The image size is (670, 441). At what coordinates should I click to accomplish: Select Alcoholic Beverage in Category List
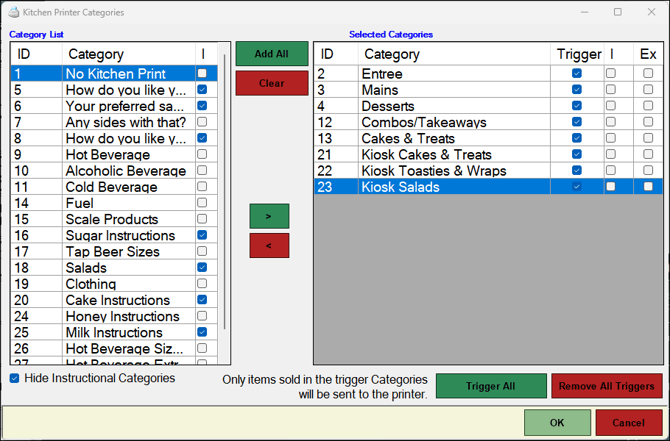(125, 171)
